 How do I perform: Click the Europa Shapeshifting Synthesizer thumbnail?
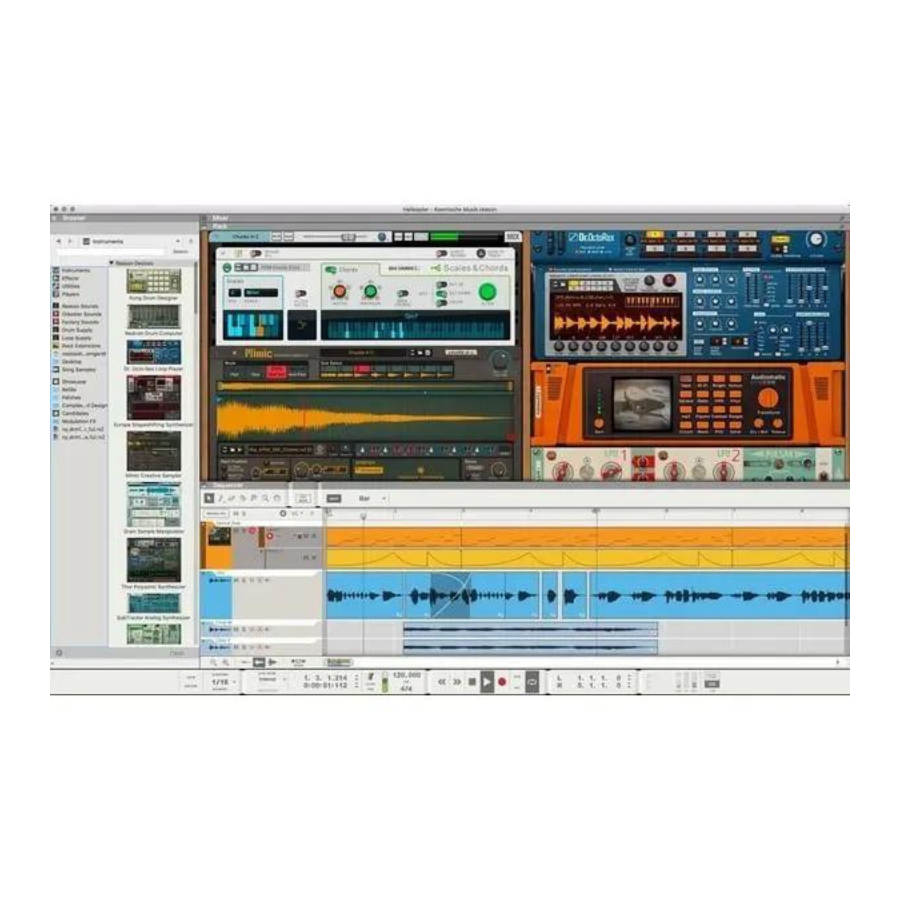pyautogui.click(x=154, y=398)
